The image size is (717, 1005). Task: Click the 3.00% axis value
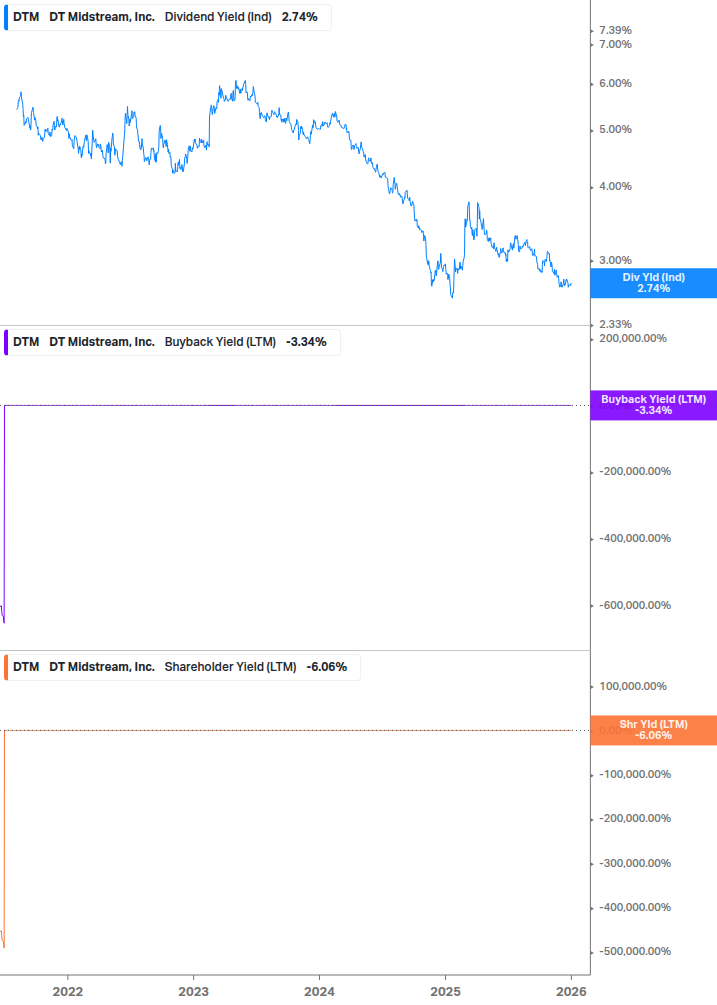(615, 260)
